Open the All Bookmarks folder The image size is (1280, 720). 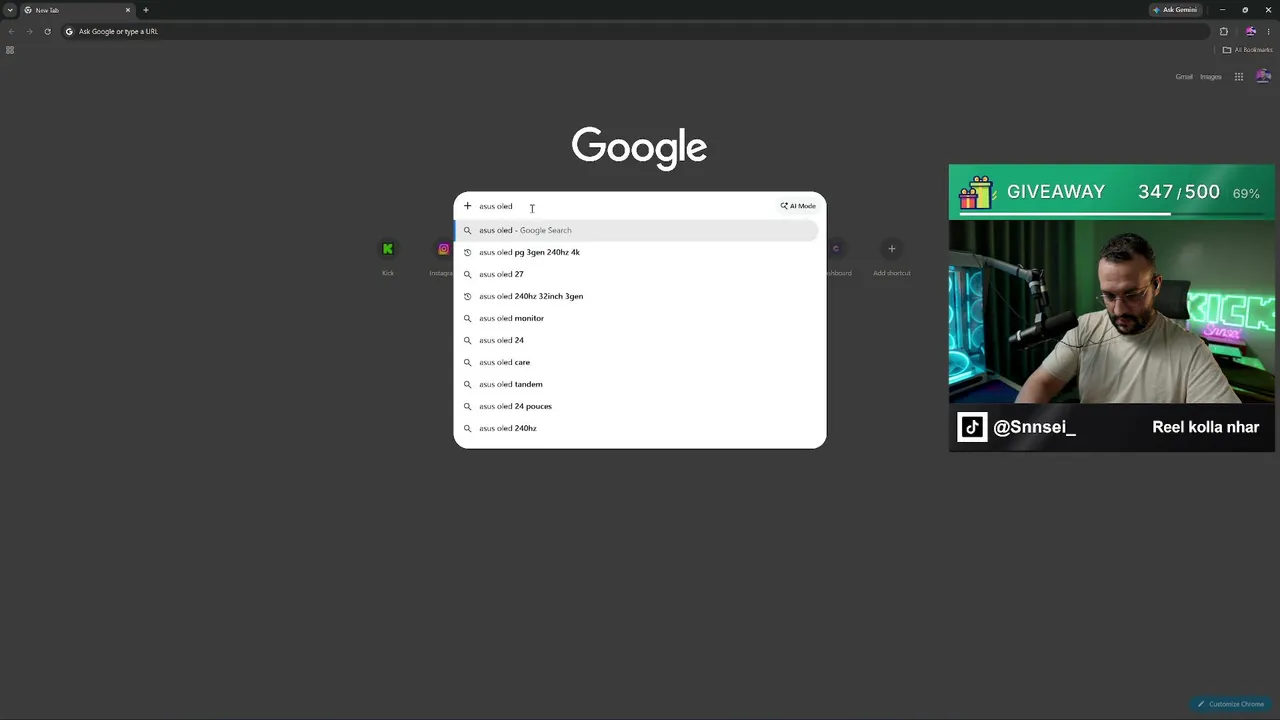pos(1247,50)
